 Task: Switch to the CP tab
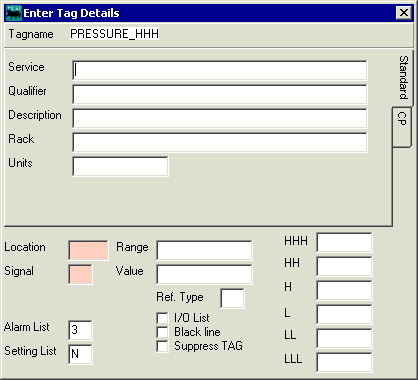(x=402, y=127)
